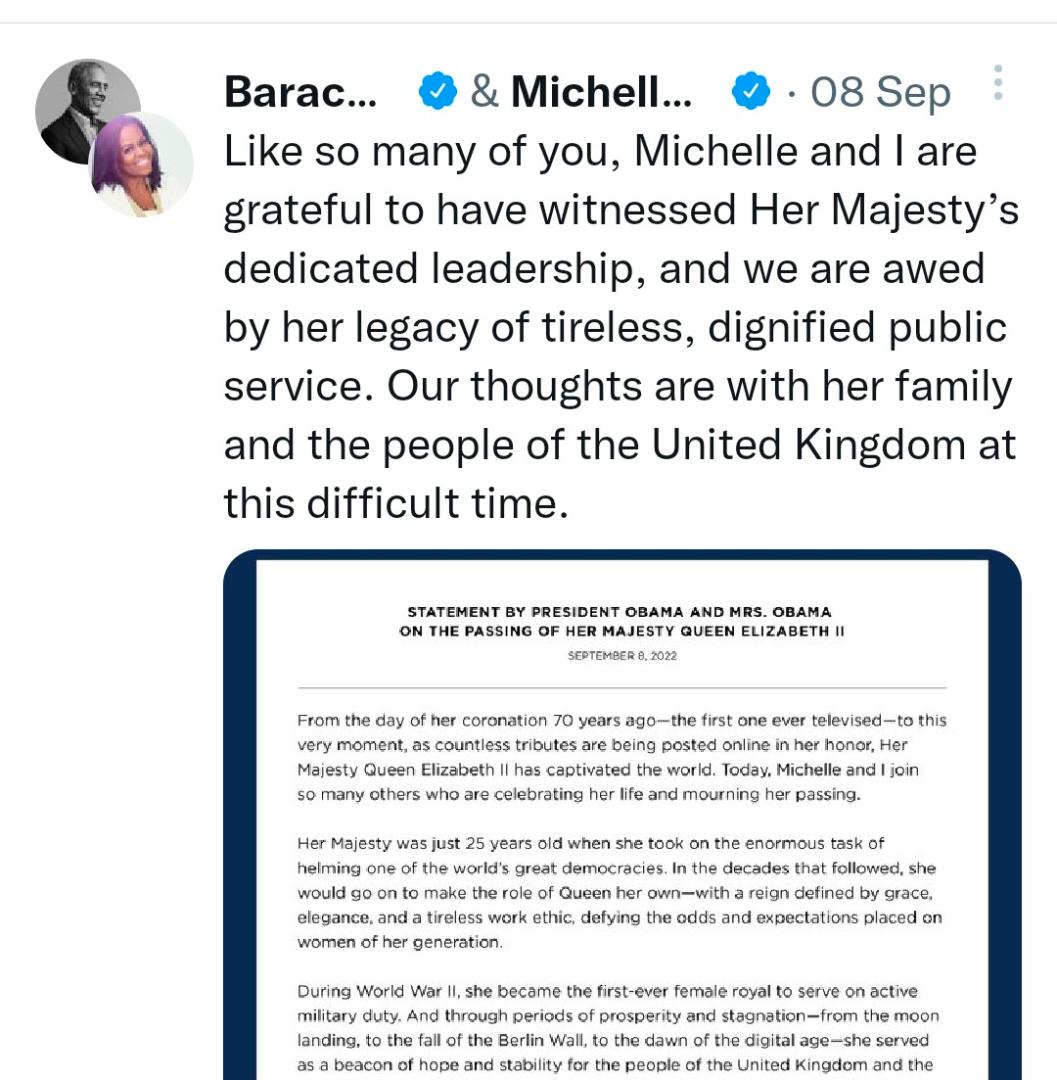Click the "08 Sep" tweet timestamp
Image resolution: width=1057 pixels, height=1080 pixels.
pyautogui.click(x=880, y=92)
